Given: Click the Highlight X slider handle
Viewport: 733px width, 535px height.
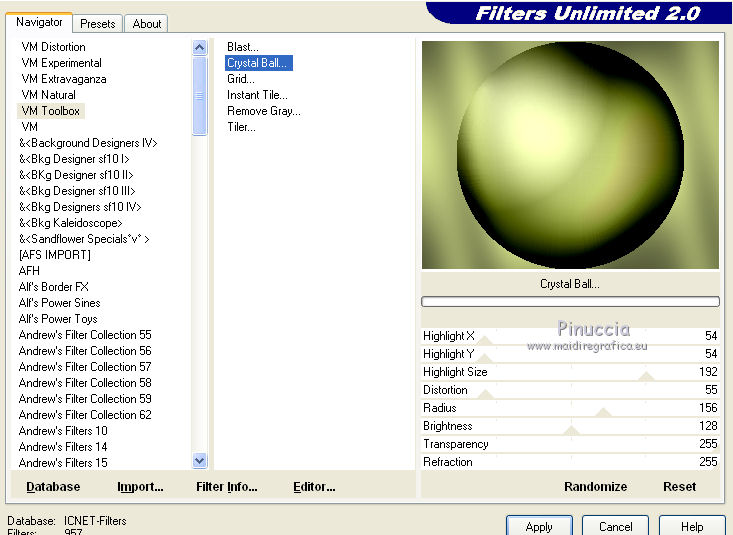Looking at the screenshot, I should [484, 340].
